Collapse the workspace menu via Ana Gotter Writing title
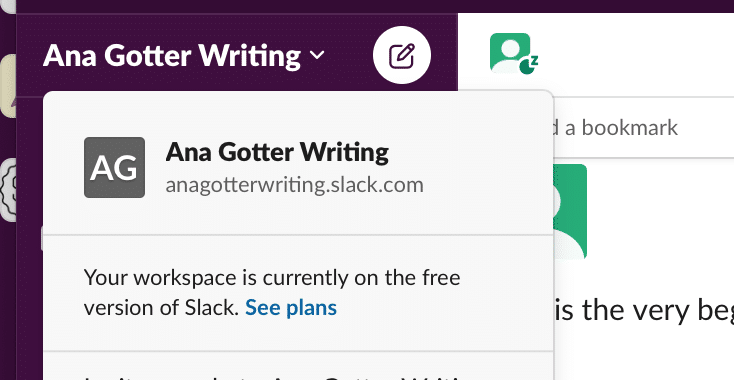 click(x=172, y=56)
